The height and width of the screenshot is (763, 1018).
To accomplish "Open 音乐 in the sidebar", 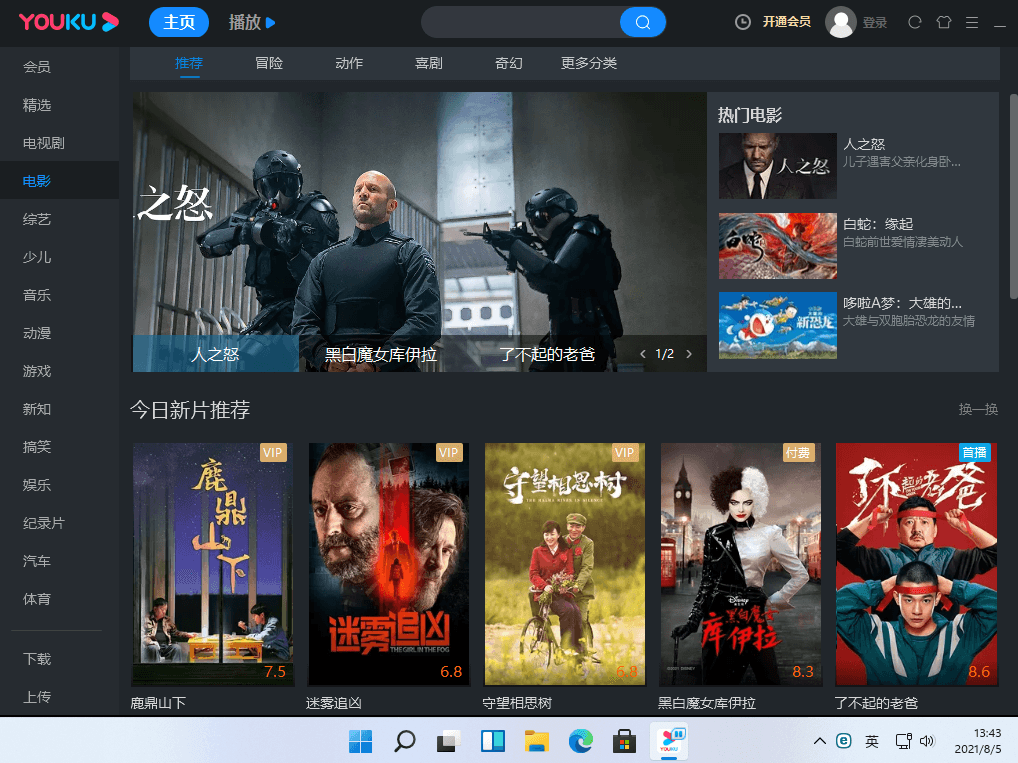I will point(37,295).
